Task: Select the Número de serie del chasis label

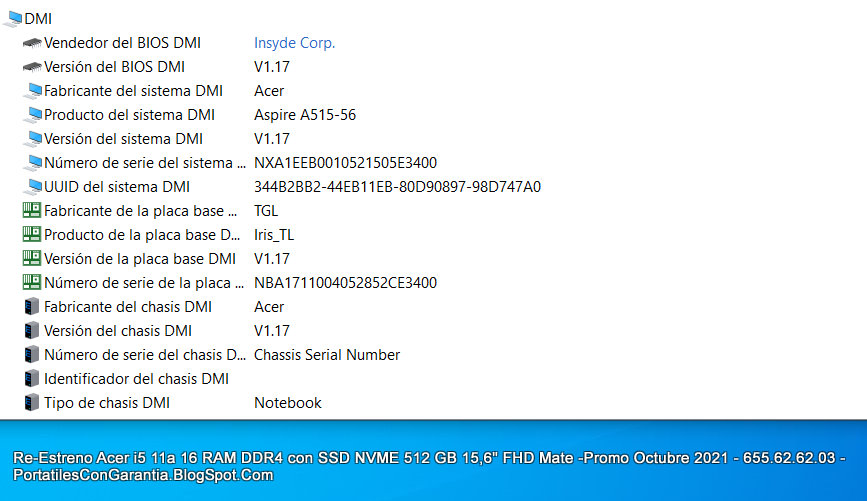Action: tap(145, 355)
